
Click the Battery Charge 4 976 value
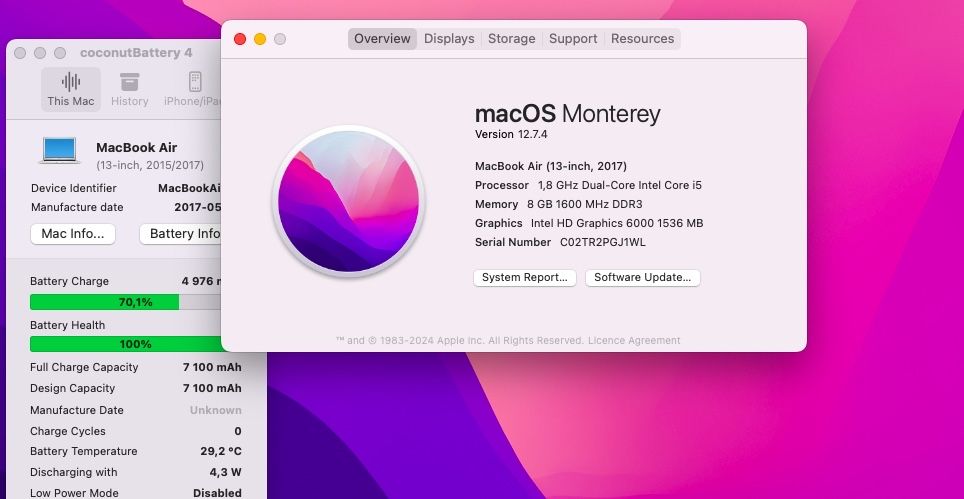(202, 281)
